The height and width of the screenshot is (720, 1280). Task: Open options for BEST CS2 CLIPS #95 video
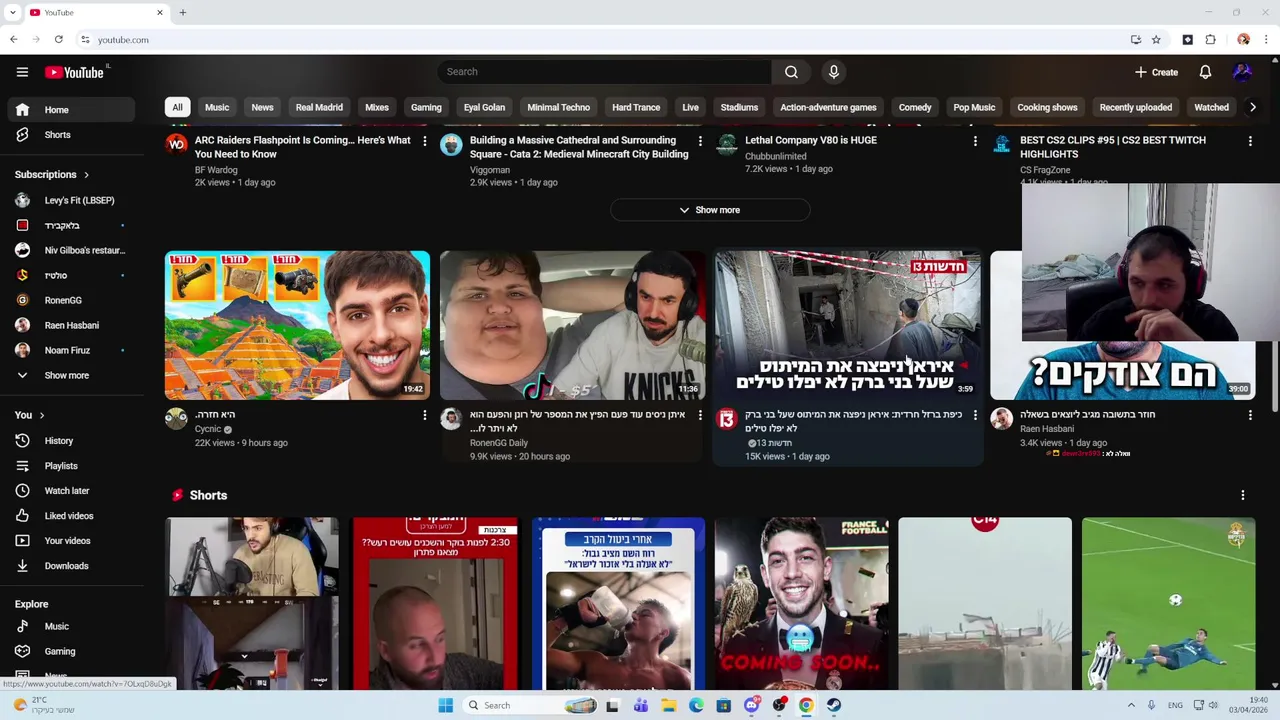pyautogui.click(x=1249, y=141)
